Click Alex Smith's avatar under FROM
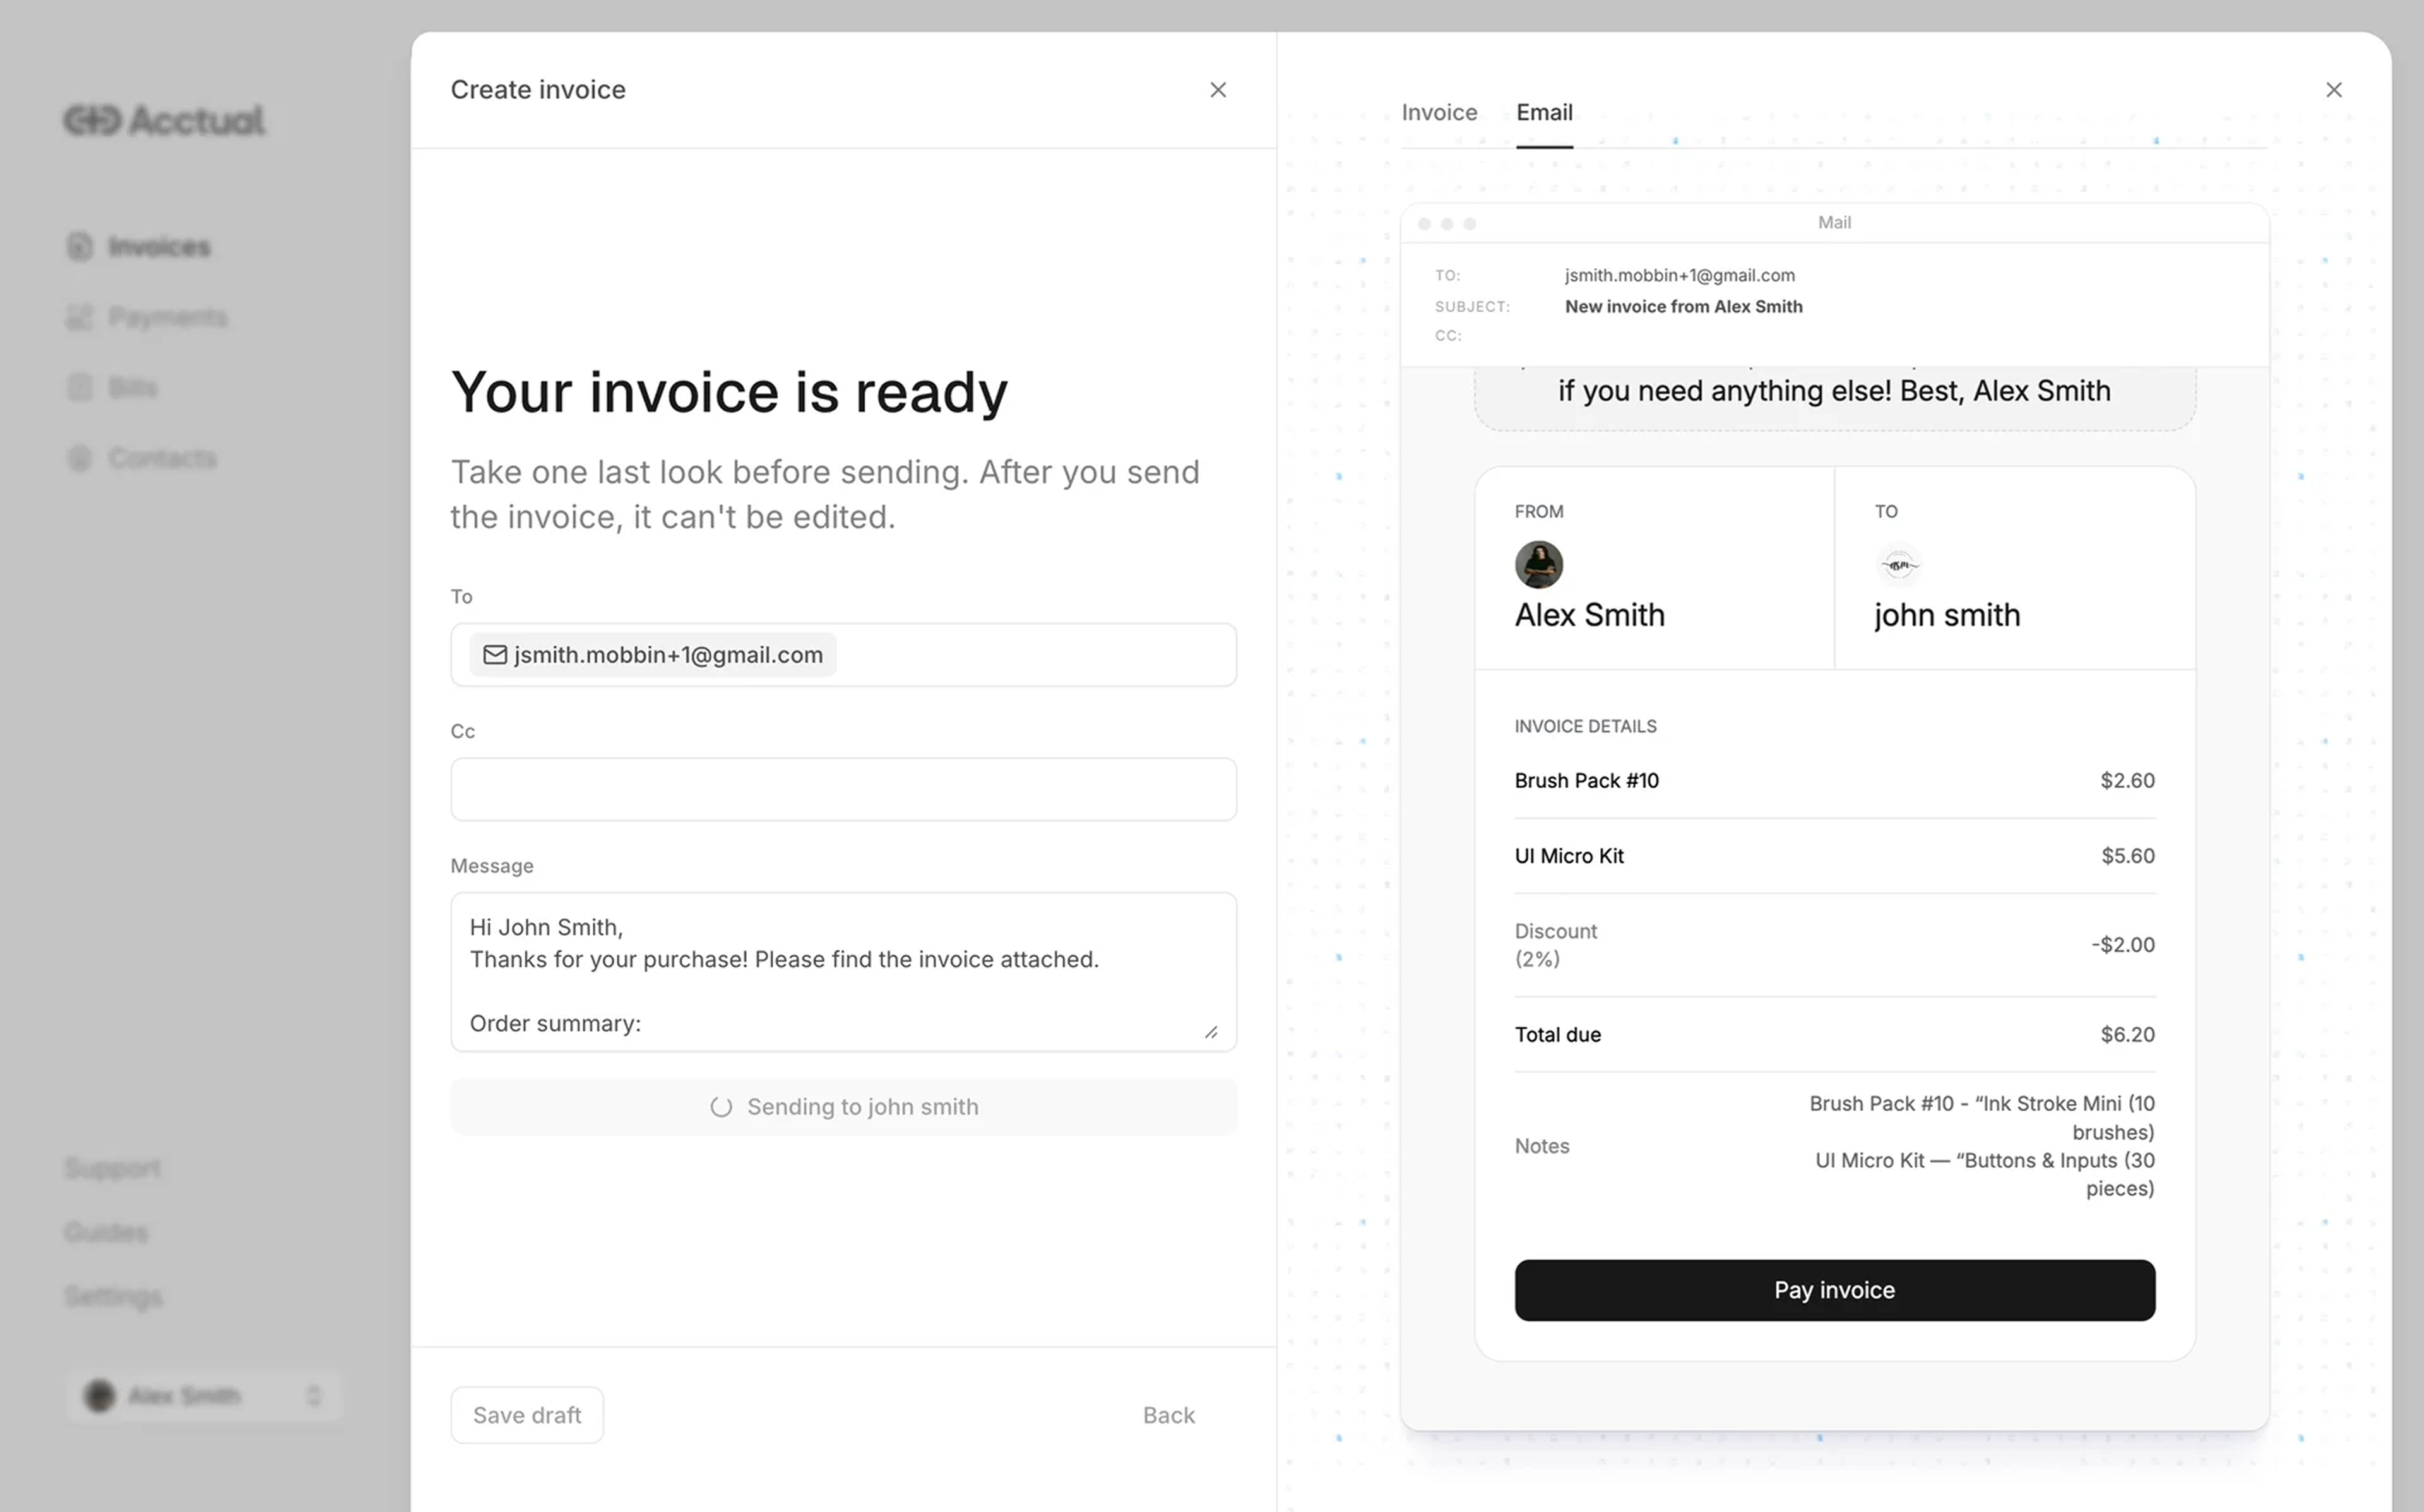This screenshot has width=2424, height=1512. [1538, 565]
